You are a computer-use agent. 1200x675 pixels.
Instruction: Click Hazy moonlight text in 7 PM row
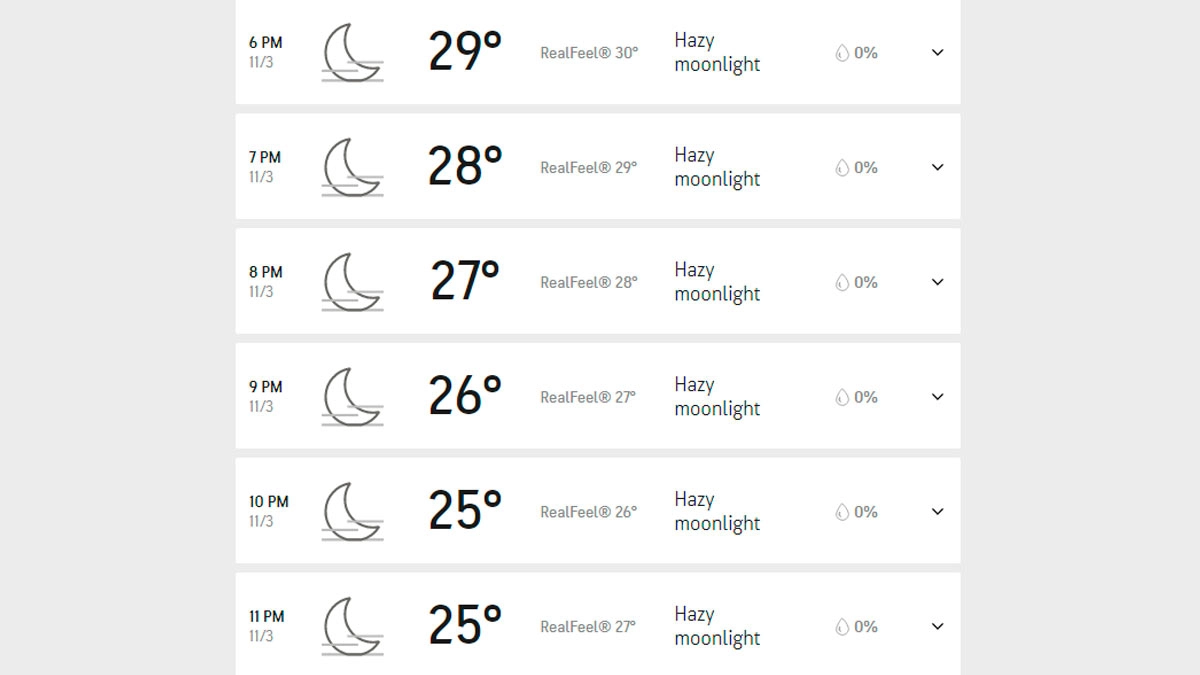point(716,167)
